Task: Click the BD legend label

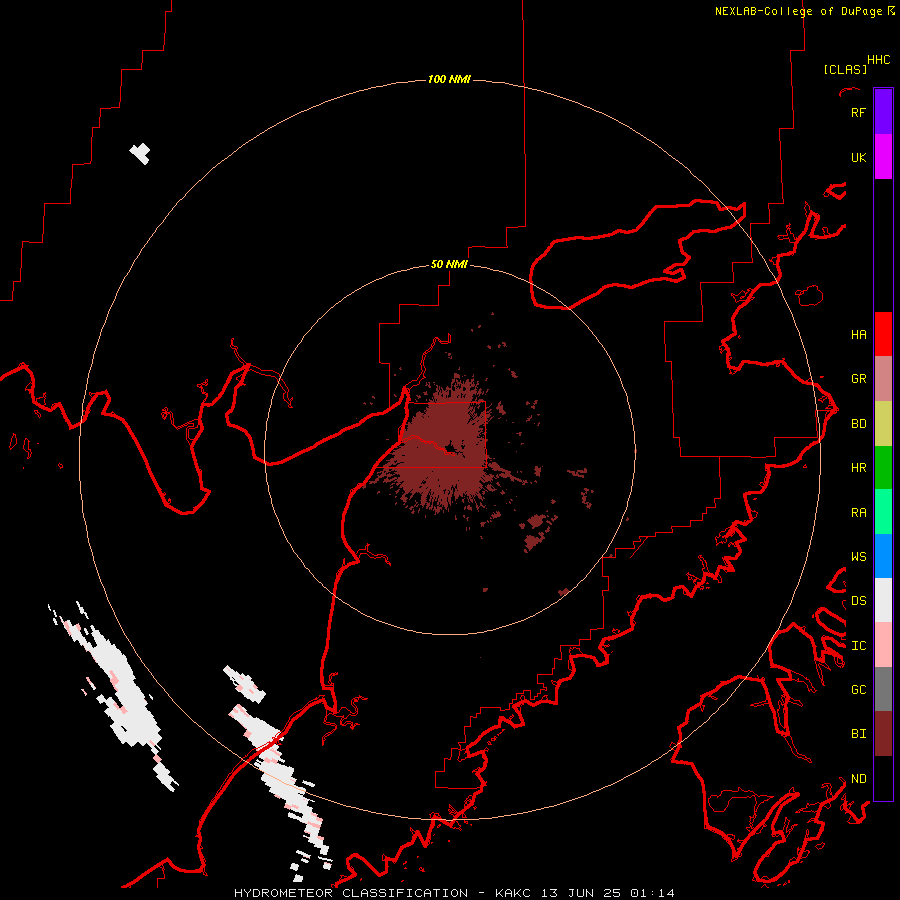Action: (x=858, y=424)
